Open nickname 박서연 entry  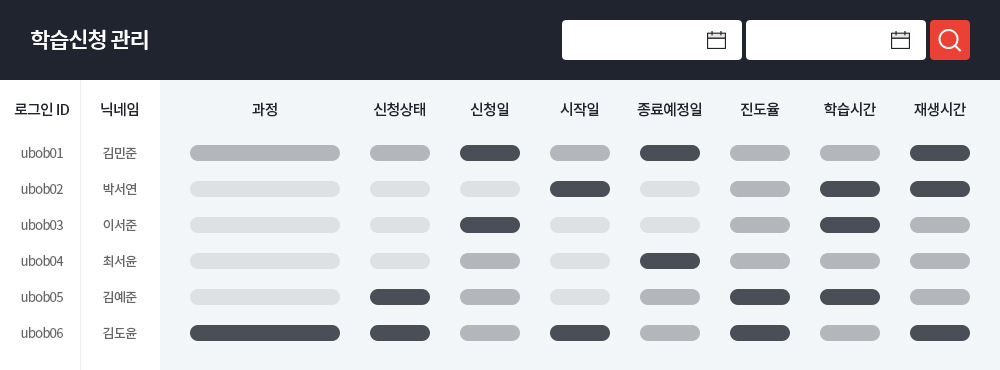point(119,189)
